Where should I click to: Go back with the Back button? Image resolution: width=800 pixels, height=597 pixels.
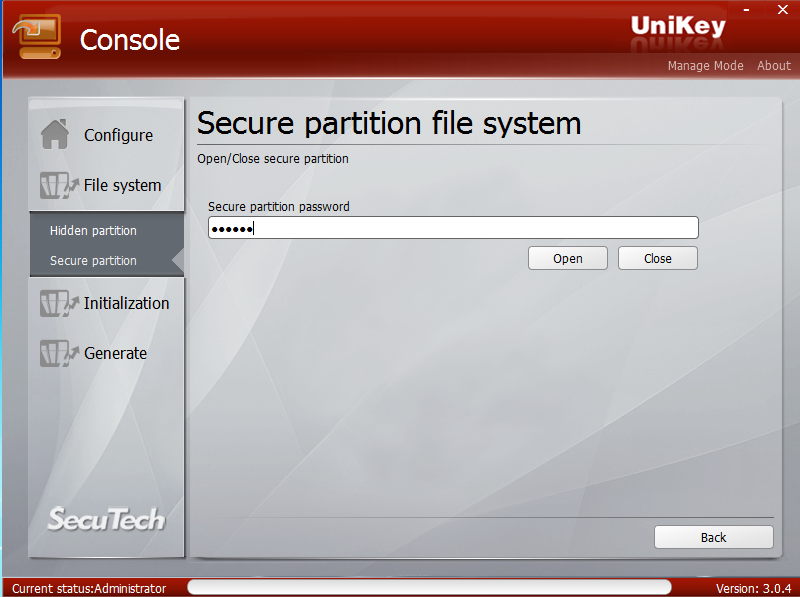714,537
